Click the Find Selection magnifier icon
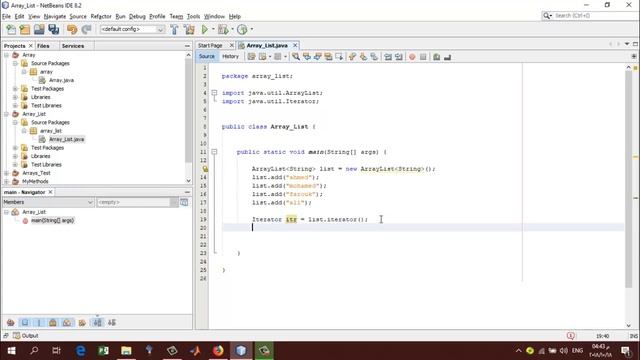 (x=296, y=57)
